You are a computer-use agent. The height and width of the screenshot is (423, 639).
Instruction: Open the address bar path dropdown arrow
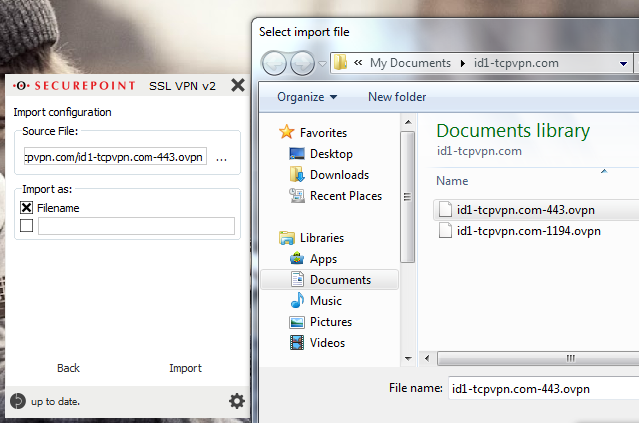coord(623,64)
